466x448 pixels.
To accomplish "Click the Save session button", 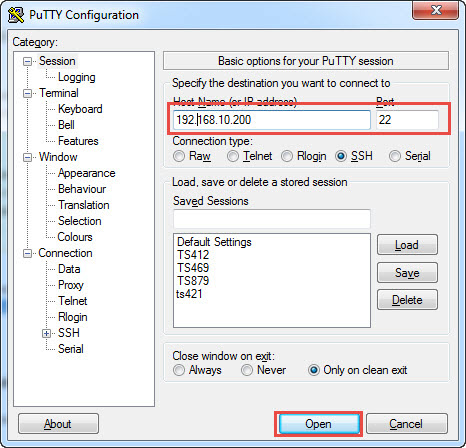I will pyautogui.click(x=407, y=273).
